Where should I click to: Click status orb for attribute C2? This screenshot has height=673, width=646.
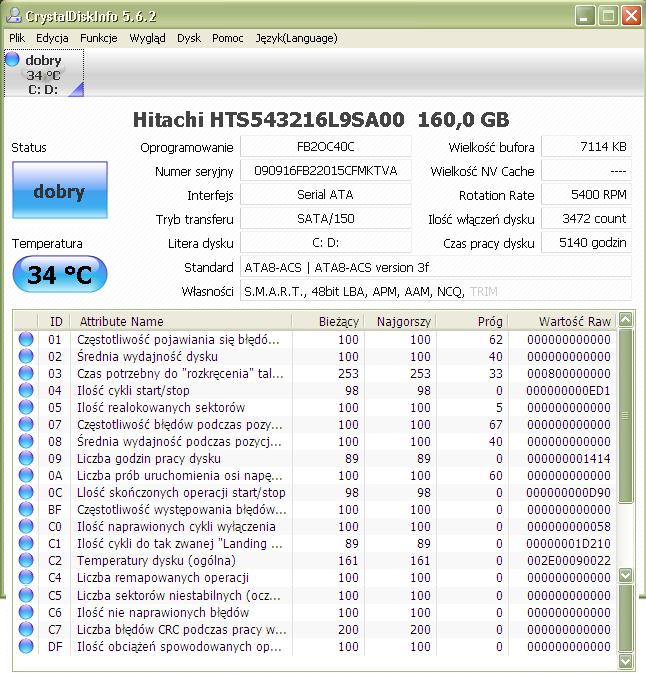pos(26,560)
